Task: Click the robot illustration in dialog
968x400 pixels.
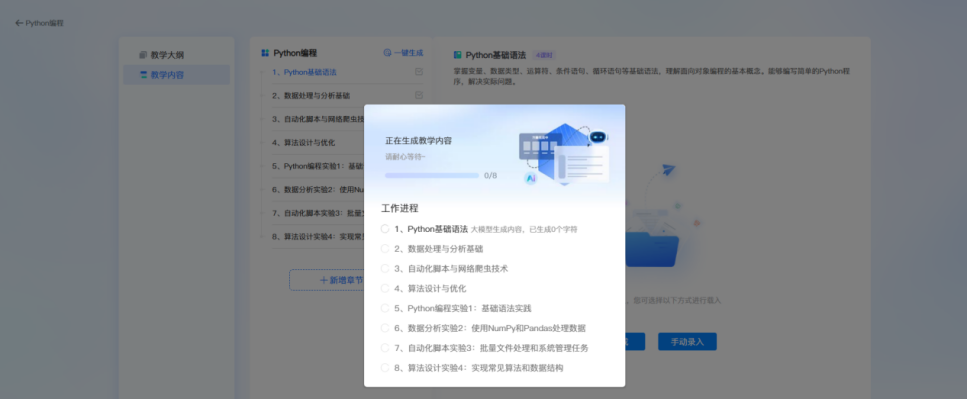Action: [598, 137]
